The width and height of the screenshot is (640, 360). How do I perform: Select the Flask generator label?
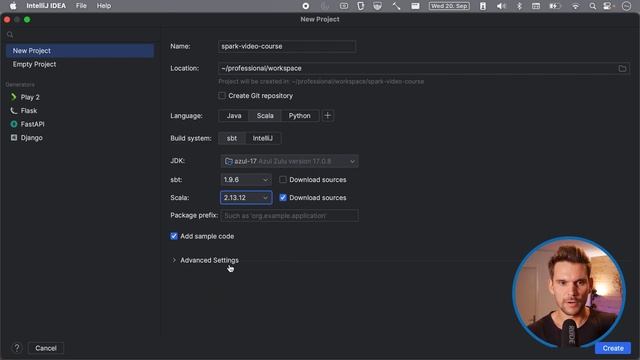pos(29,111)
